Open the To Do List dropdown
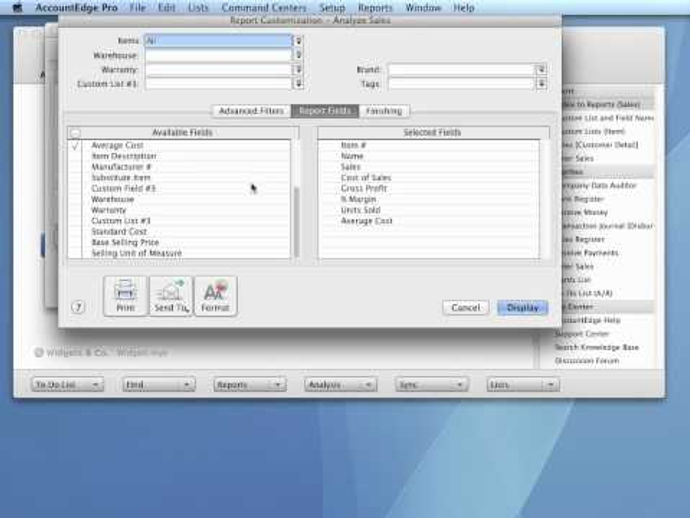Viewport: 690px width, 518px height. 67,385
